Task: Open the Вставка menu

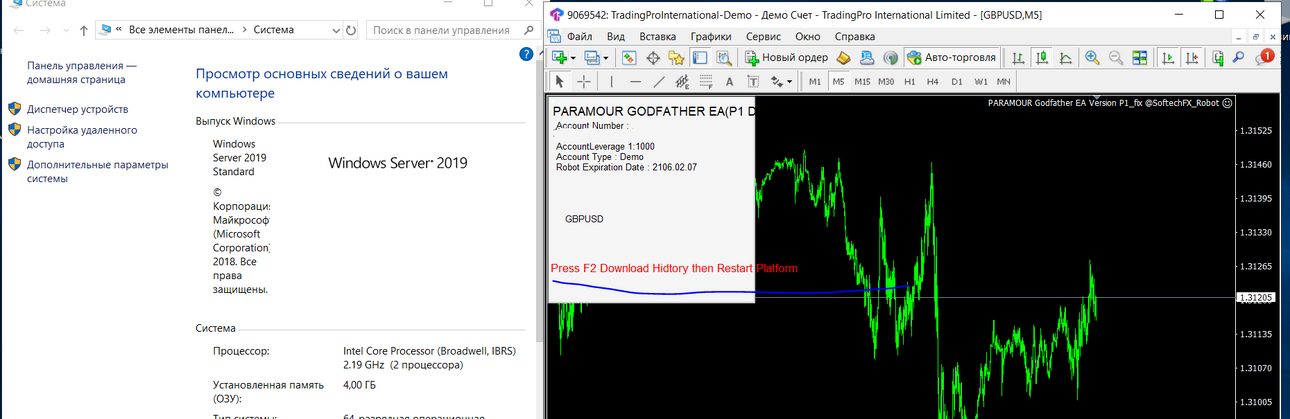Action: click(657, 36)
